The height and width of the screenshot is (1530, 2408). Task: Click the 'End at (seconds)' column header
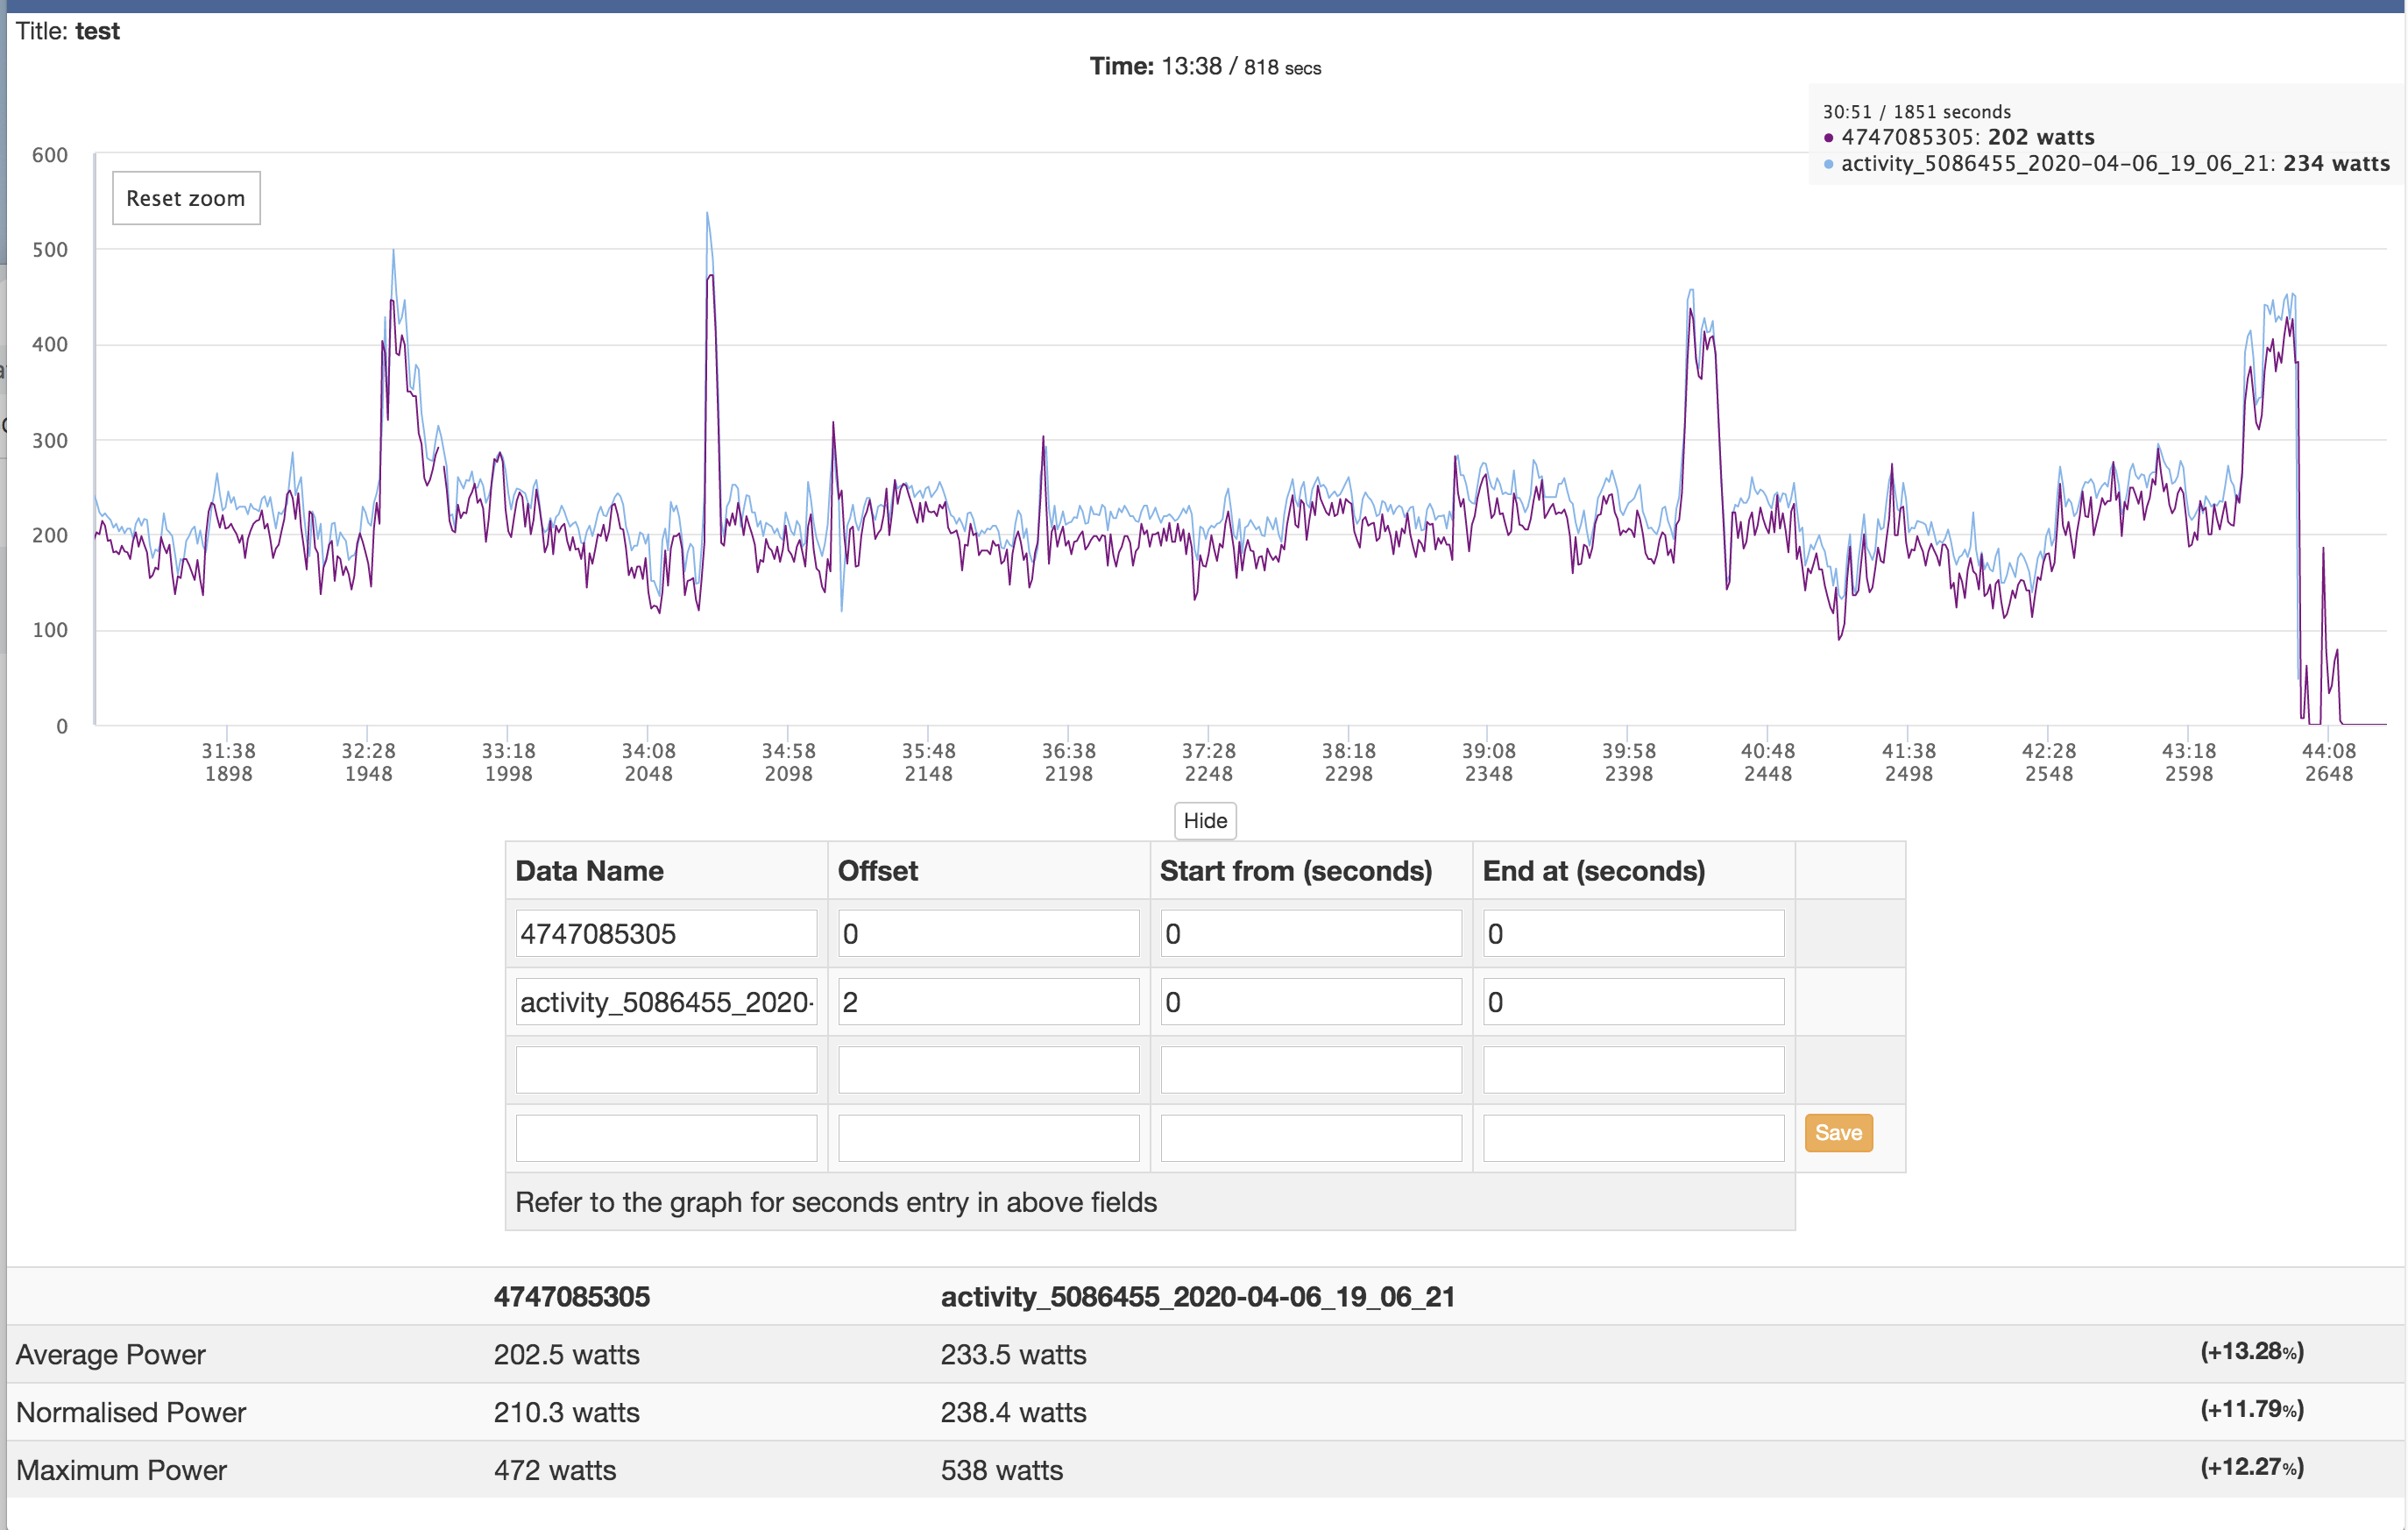click(1594, 871)
